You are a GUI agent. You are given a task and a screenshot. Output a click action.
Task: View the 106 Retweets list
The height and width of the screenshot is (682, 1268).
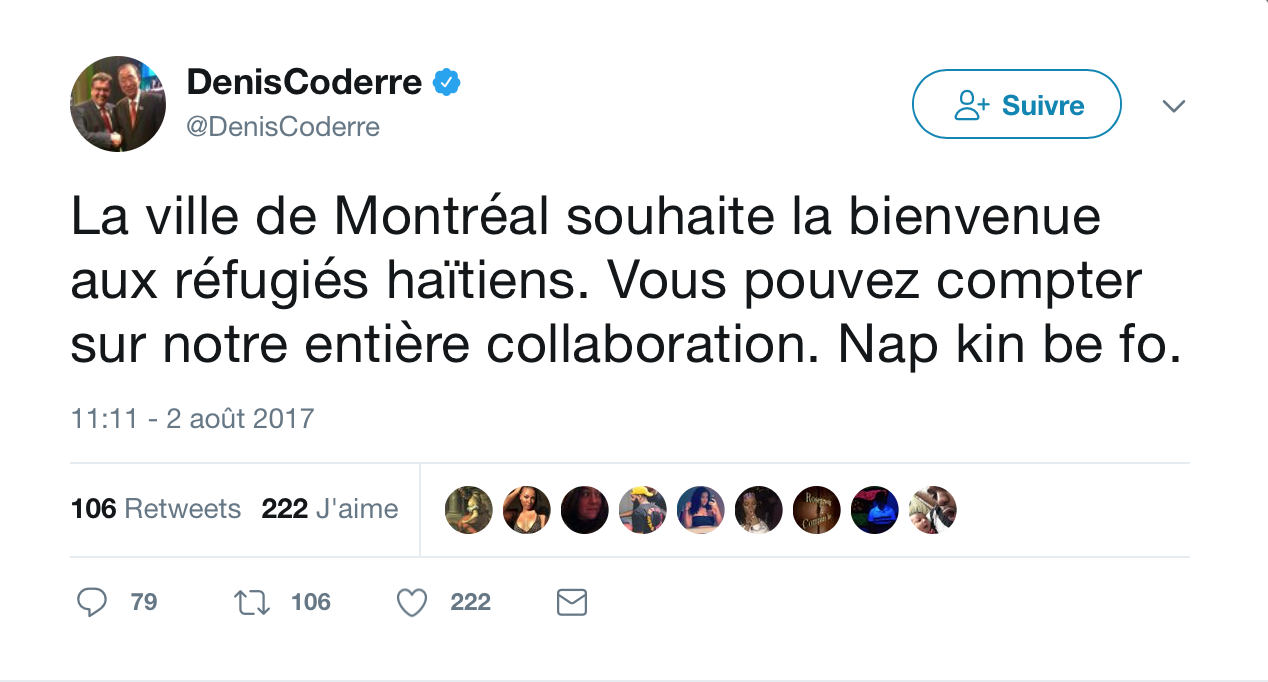point(156,509)
